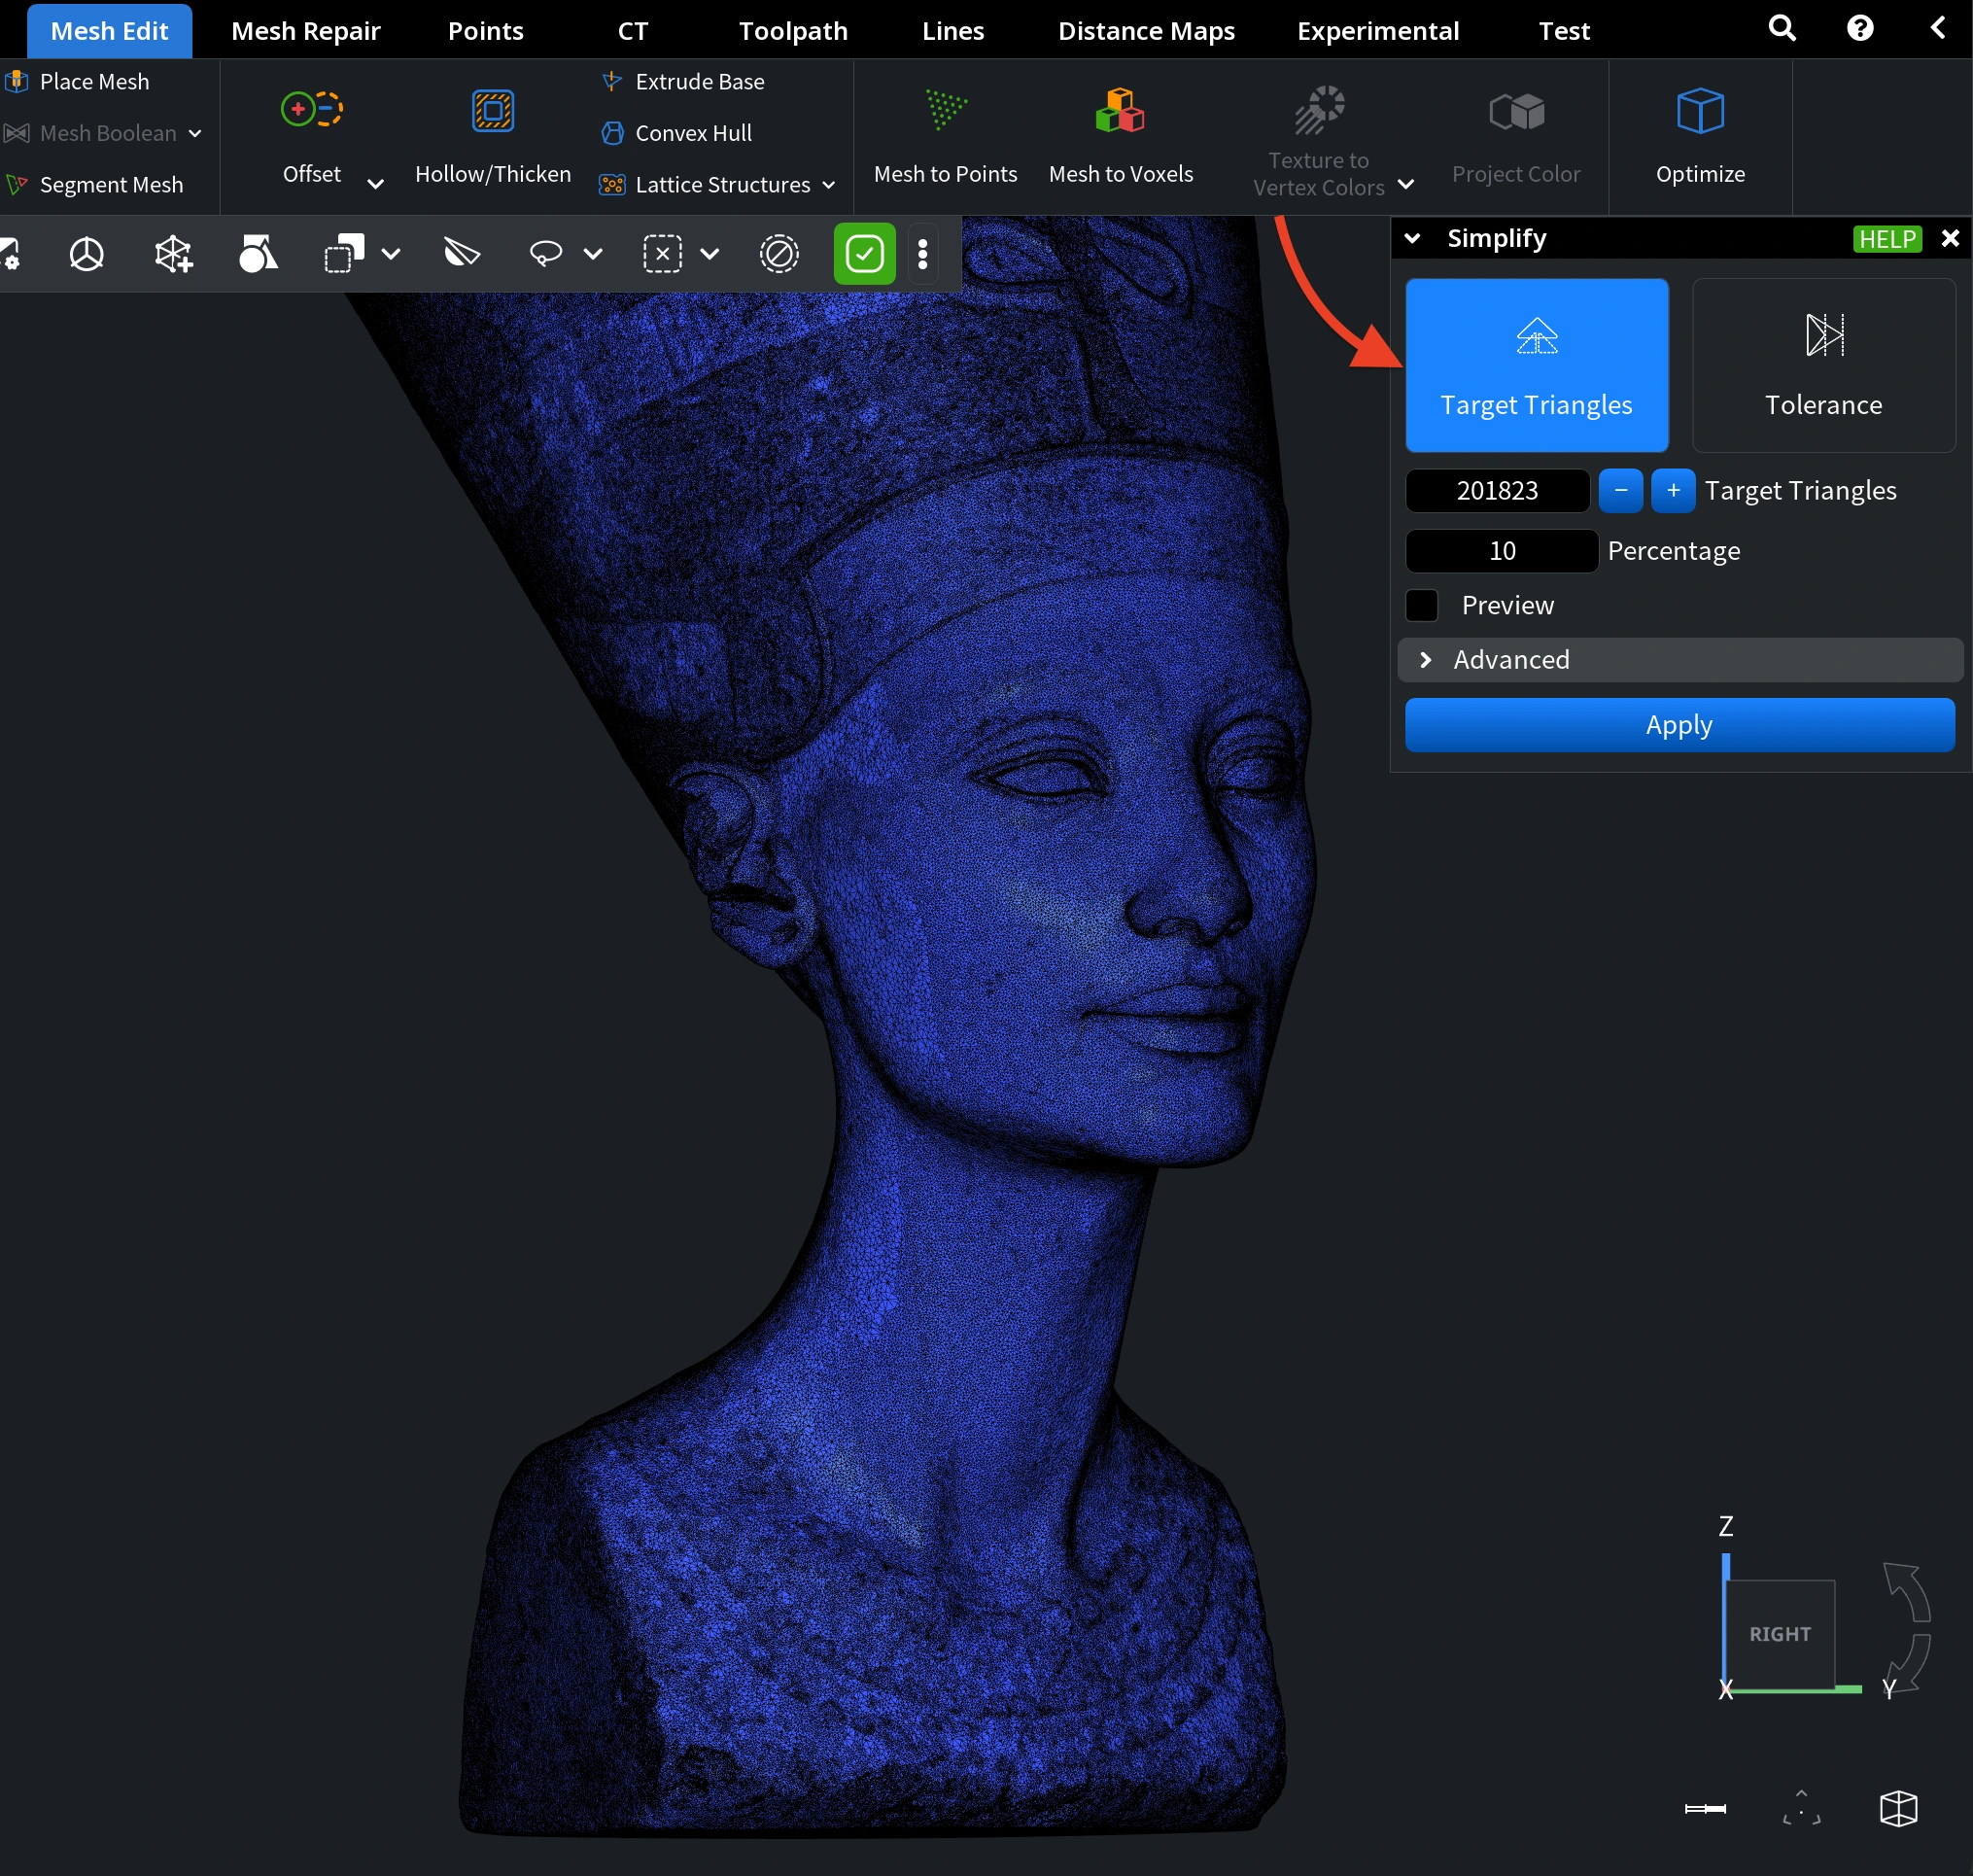
Task: Open the three-dot more options menu
Action: (x=923, y=254)
